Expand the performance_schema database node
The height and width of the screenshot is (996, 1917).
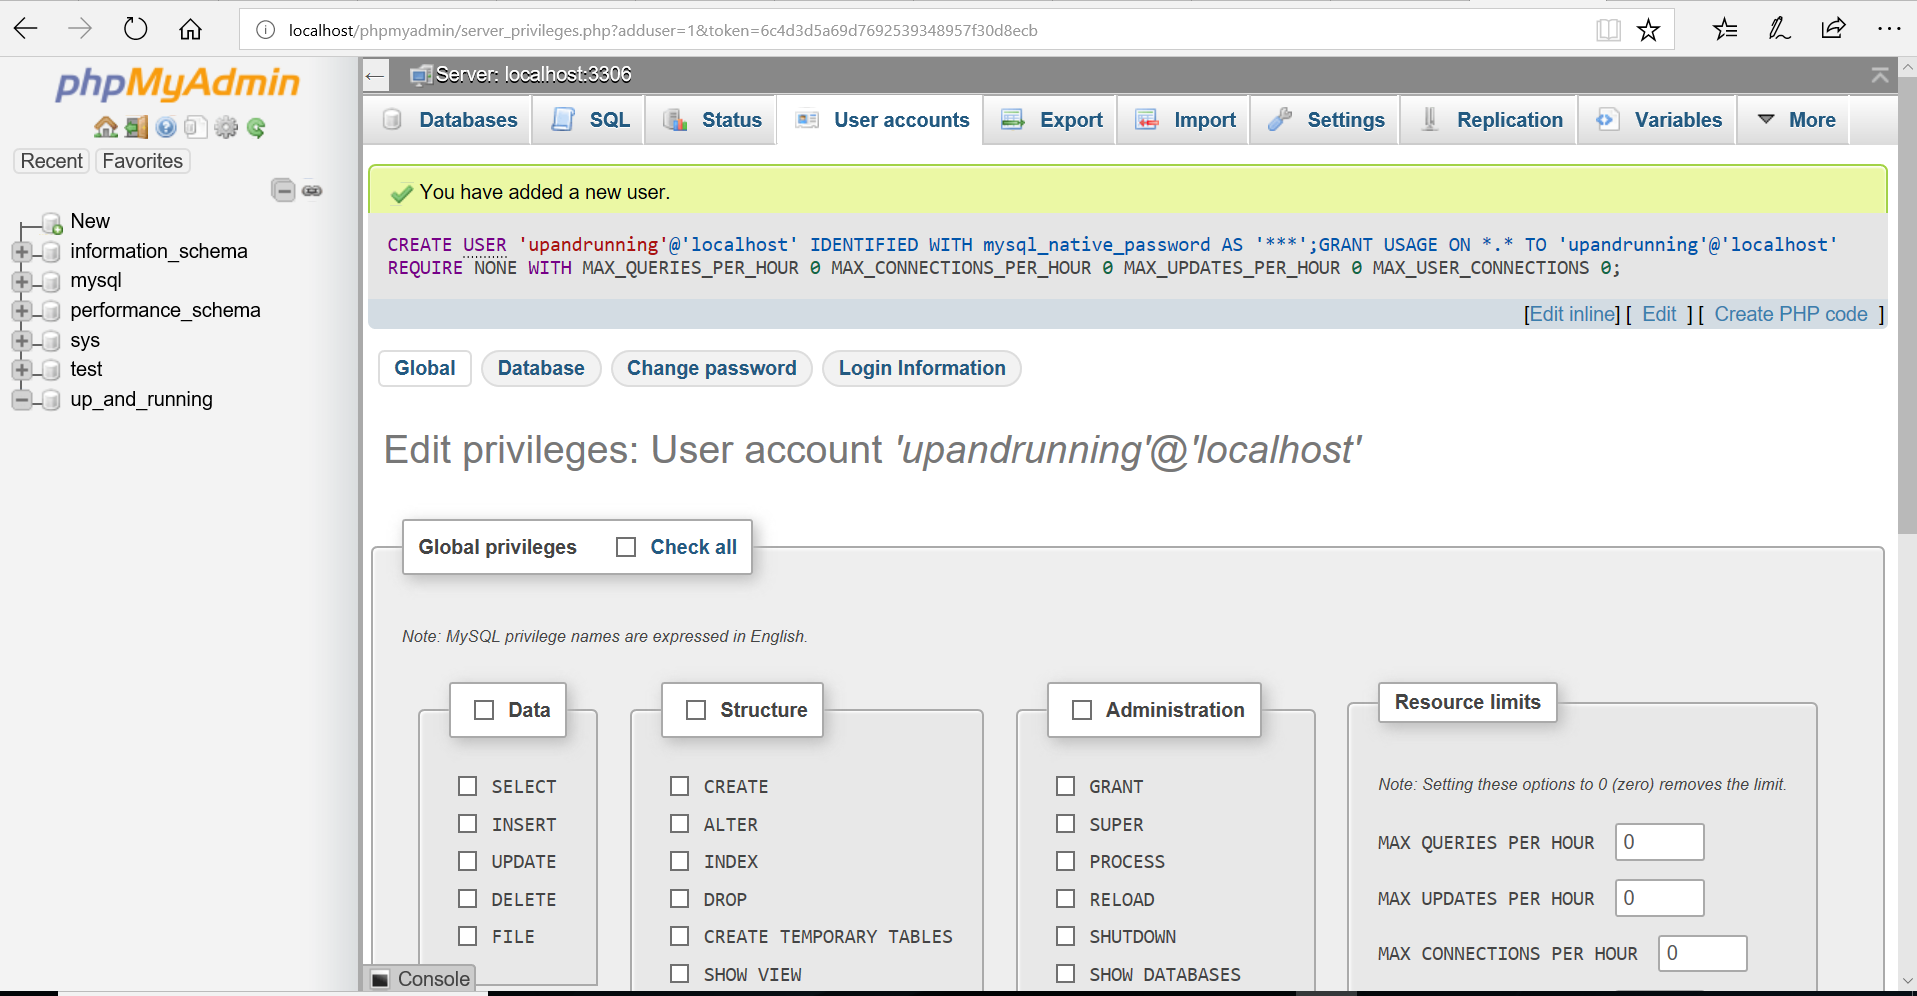tap(21, 311)
